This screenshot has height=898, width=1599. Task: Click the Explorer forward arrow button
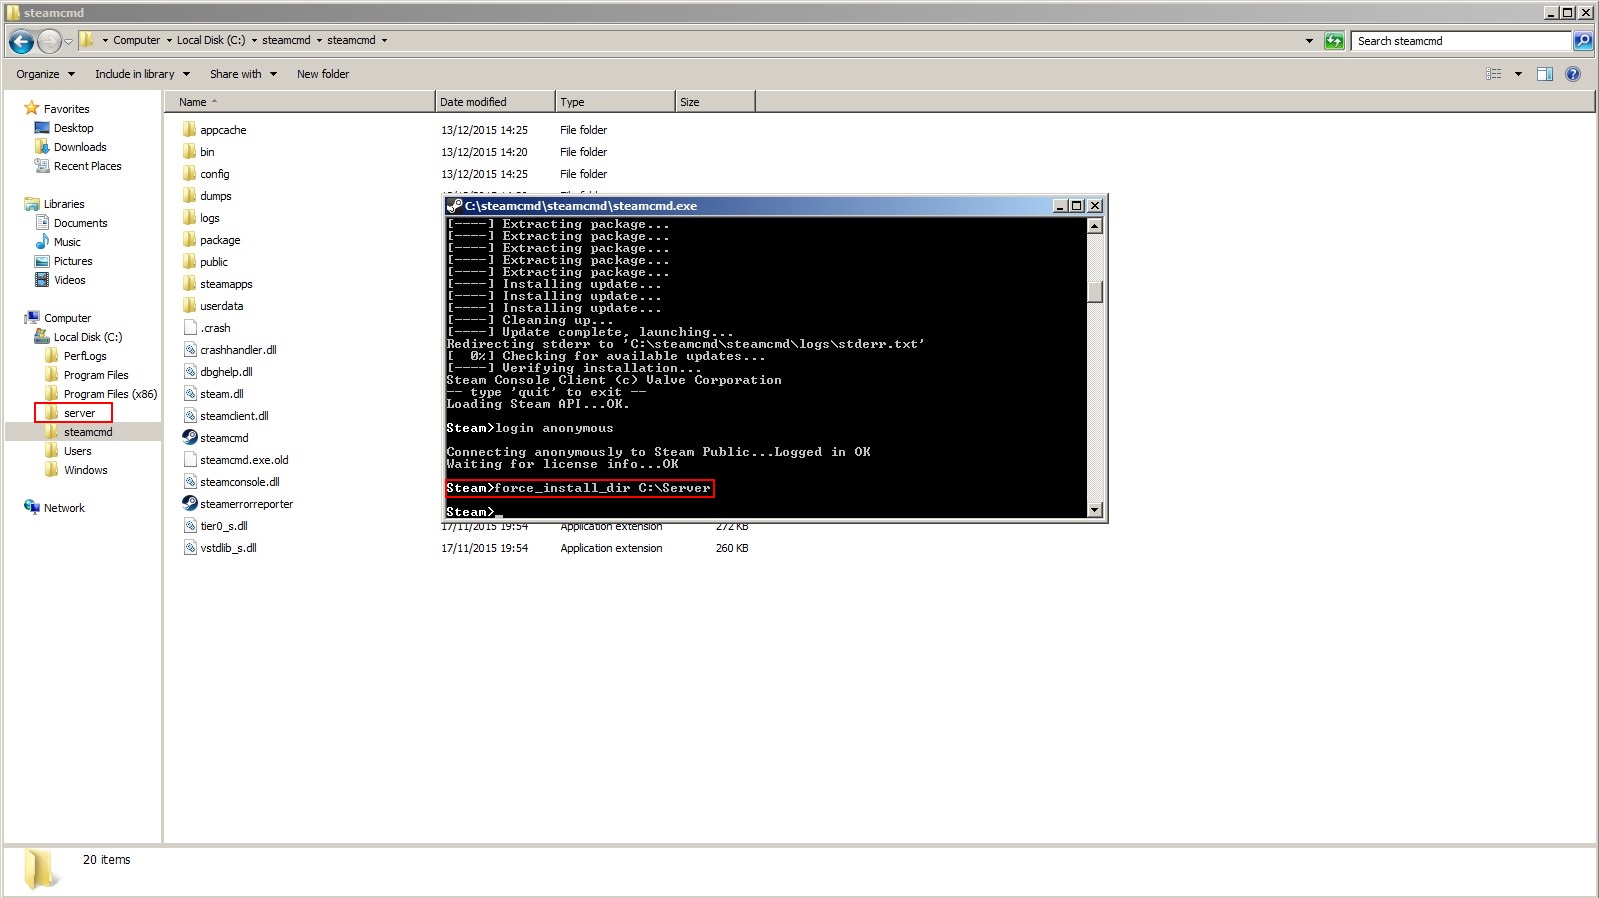(x=49, y=41)
